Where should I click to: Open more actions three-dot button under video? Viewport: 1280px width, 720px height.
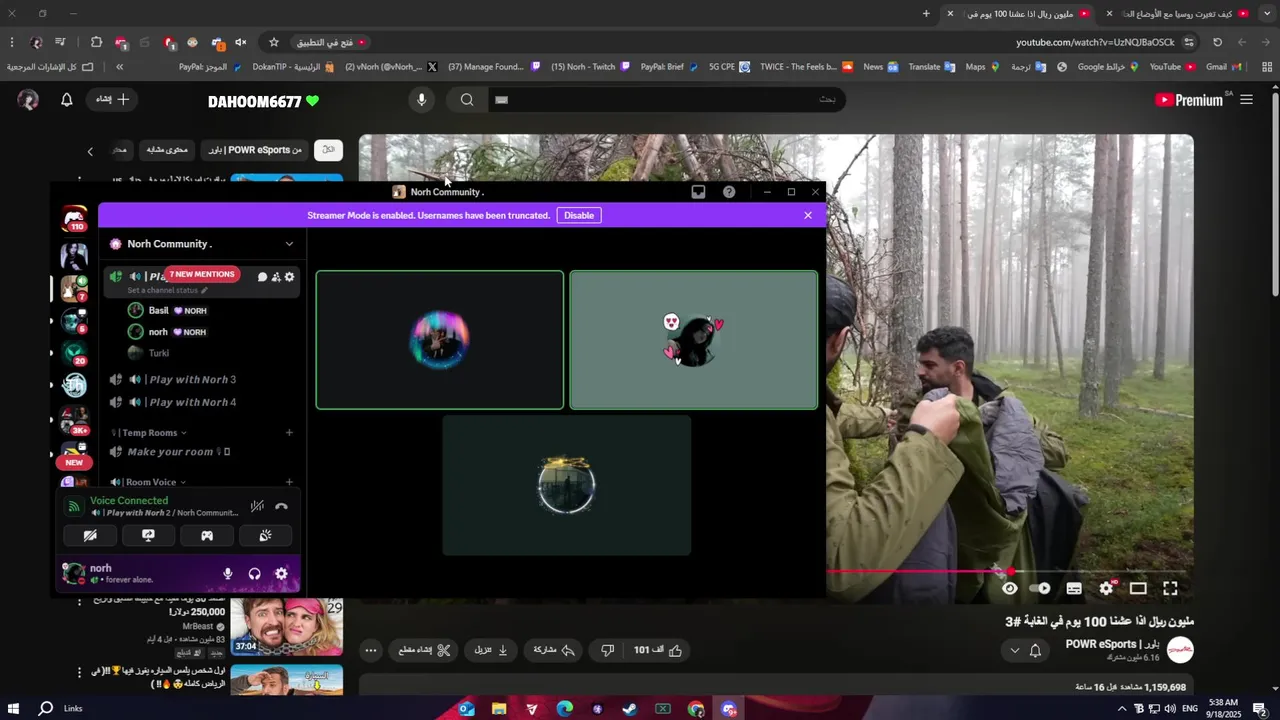click(x=370, y=650)
